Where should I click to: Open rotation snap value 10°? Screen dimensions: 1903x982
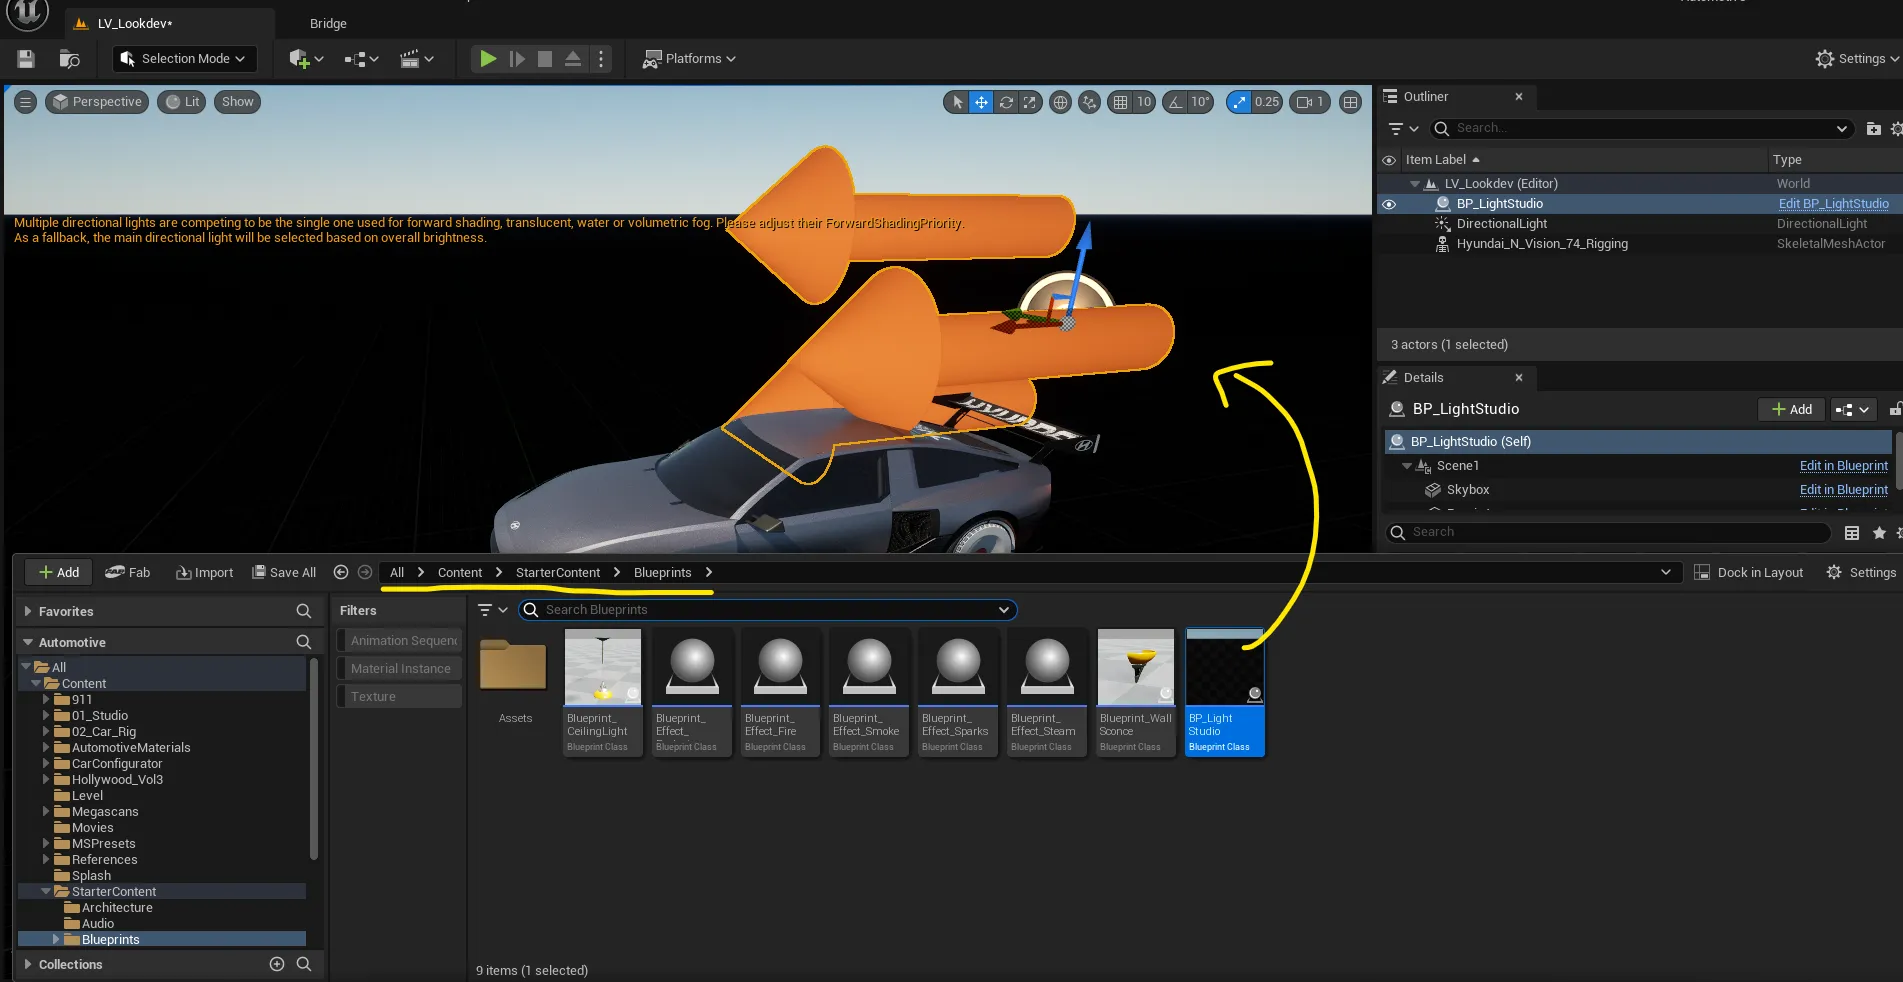(1201, 102)
